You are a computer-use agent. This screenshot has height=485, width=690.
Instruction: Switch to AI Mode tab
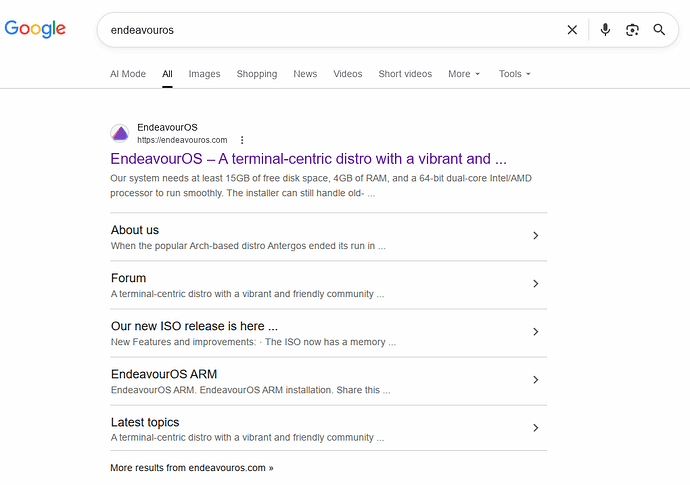(128, 74)
